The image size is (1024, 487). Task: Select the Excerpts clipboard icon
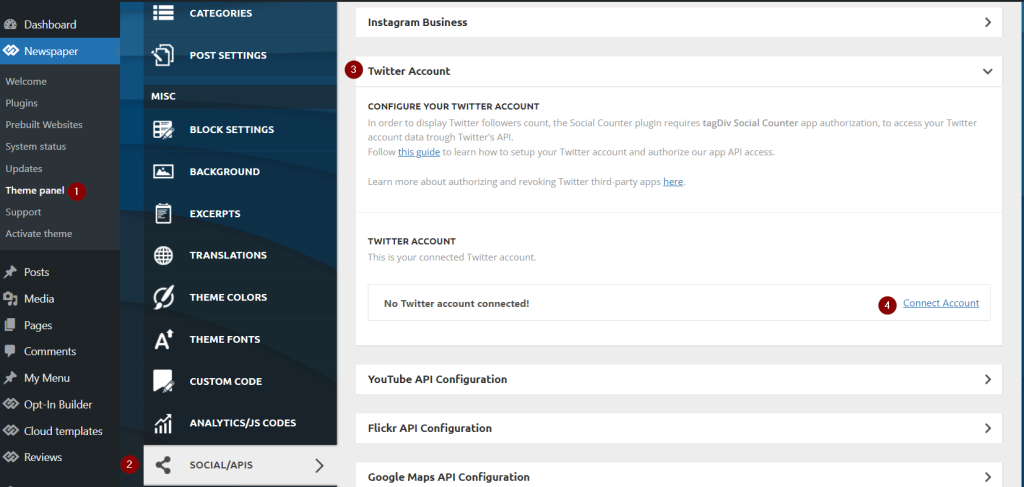tap(163, 213)
